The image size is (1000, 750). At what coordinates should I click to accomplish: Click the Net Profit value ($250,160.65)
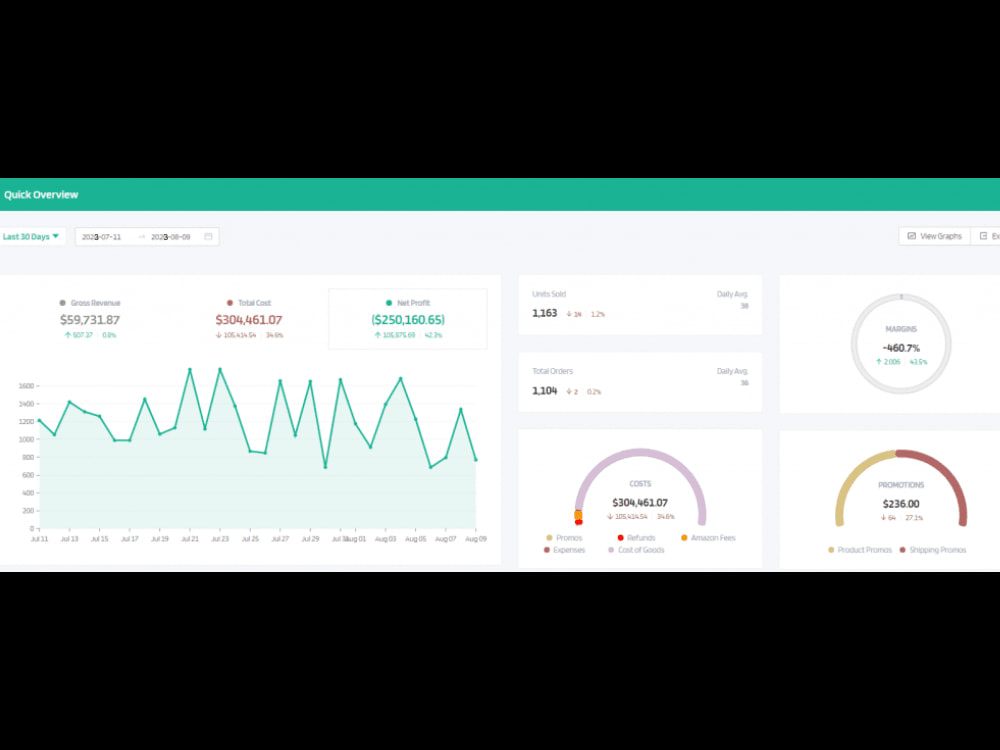408,320
